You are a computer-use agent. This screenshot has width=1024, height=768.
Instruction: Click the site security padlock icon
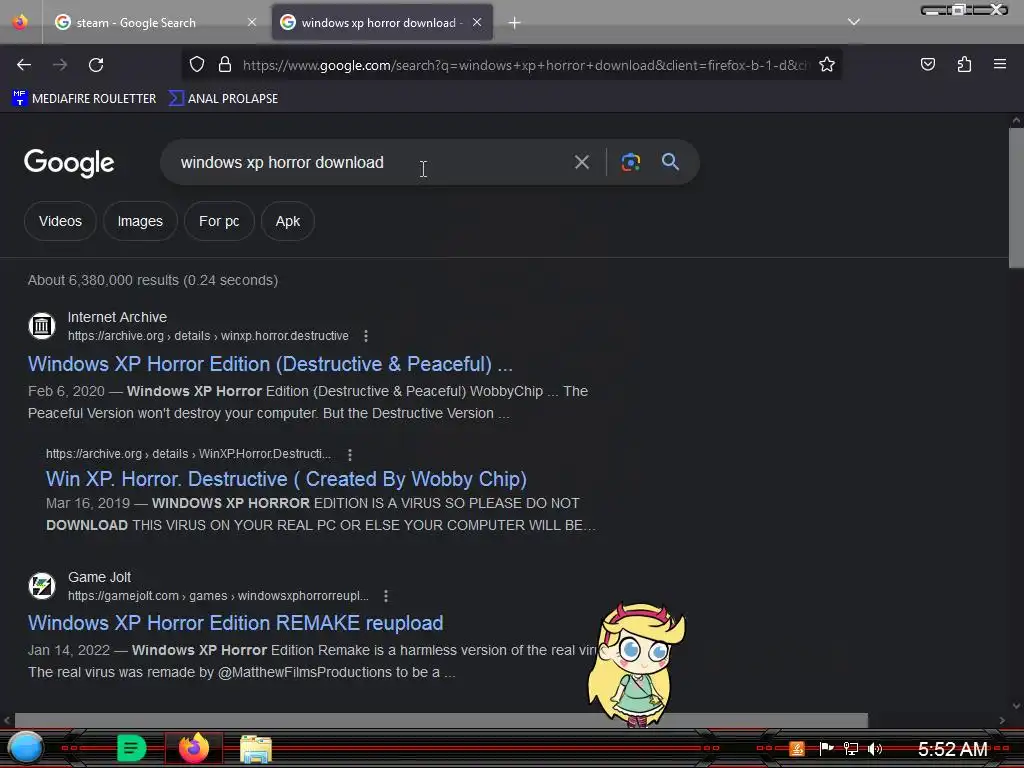click(x=225, y=64)
